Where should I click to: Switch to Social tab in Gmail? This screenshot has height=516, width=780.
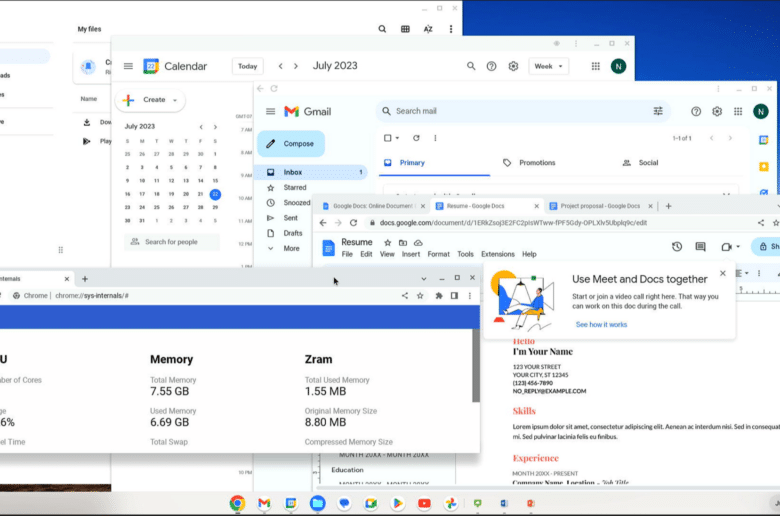tap(641, 163)
